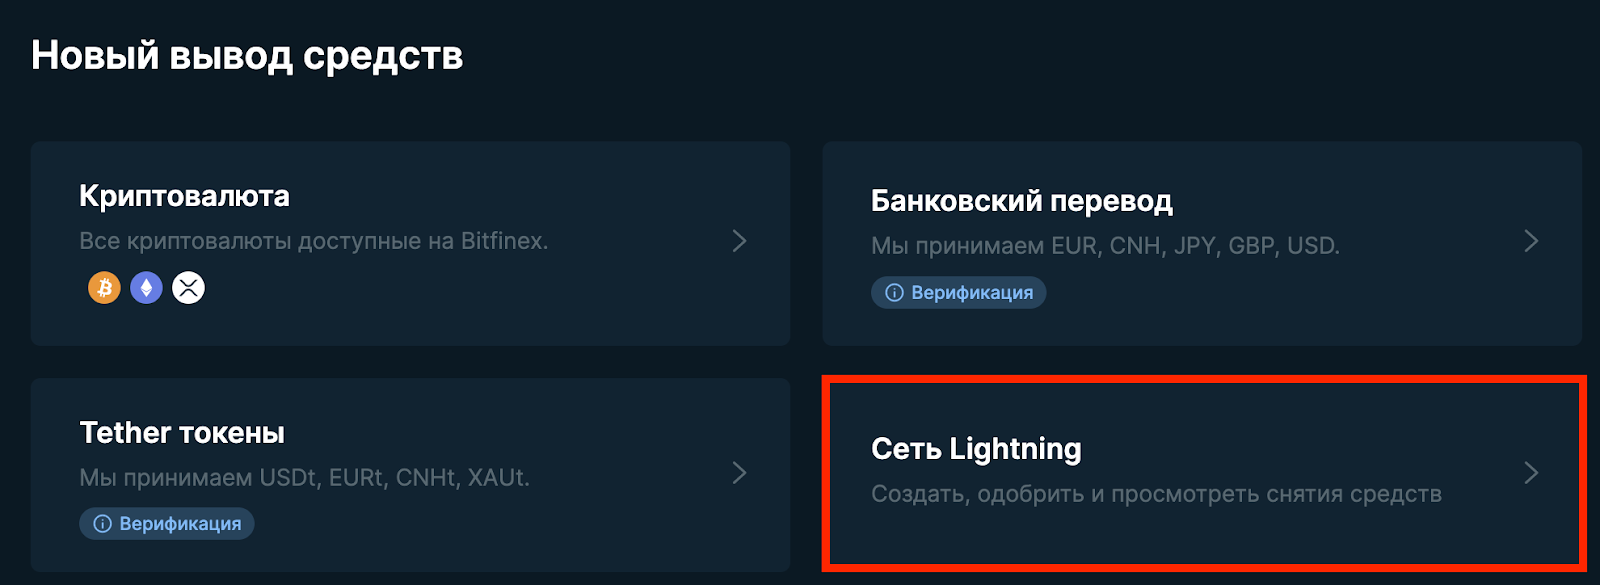Click the Верификация badge under bank transfer
1600x585 pixels.
(959, 293)
